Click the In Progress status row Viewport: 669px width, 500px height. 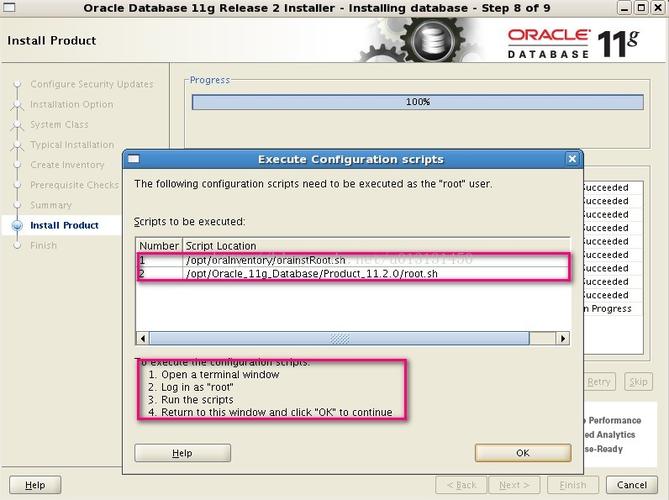(613, 308)
